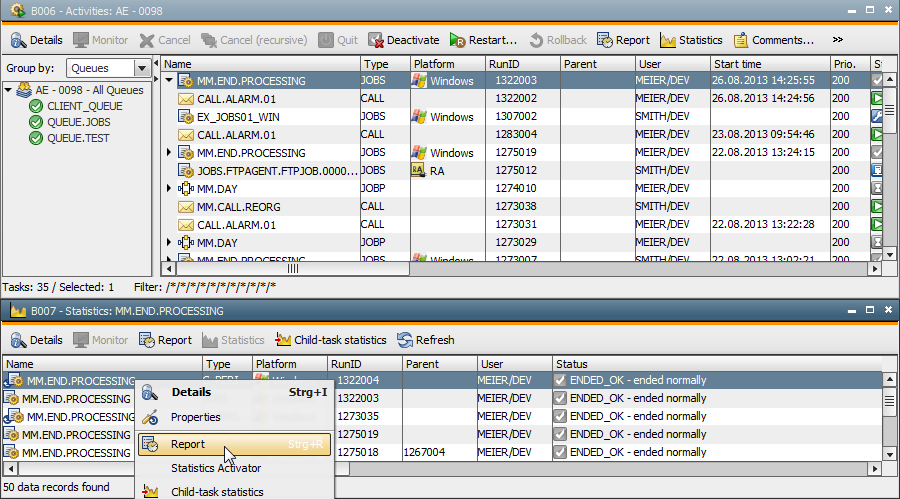This screenshot has height=499, width=900.
Task: Toggle status checkbox for RunID 1275019 statistics row
Action: 560,434
